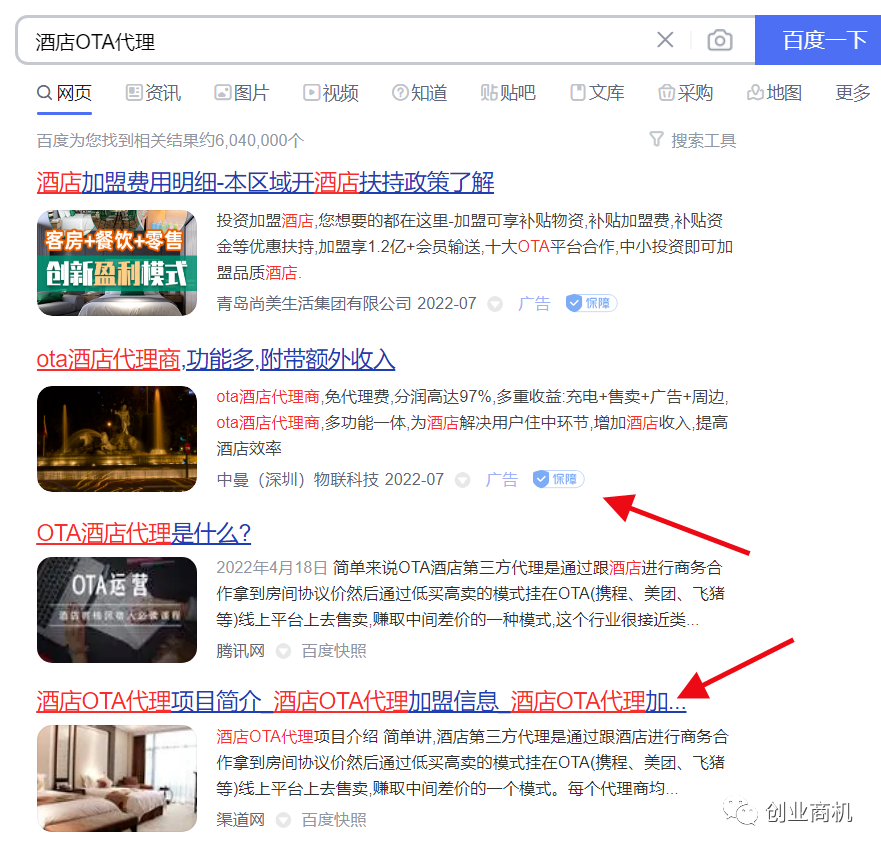Switch to the 图片 tab
This screenshot has height=851, width=881.
pos(242,93)
